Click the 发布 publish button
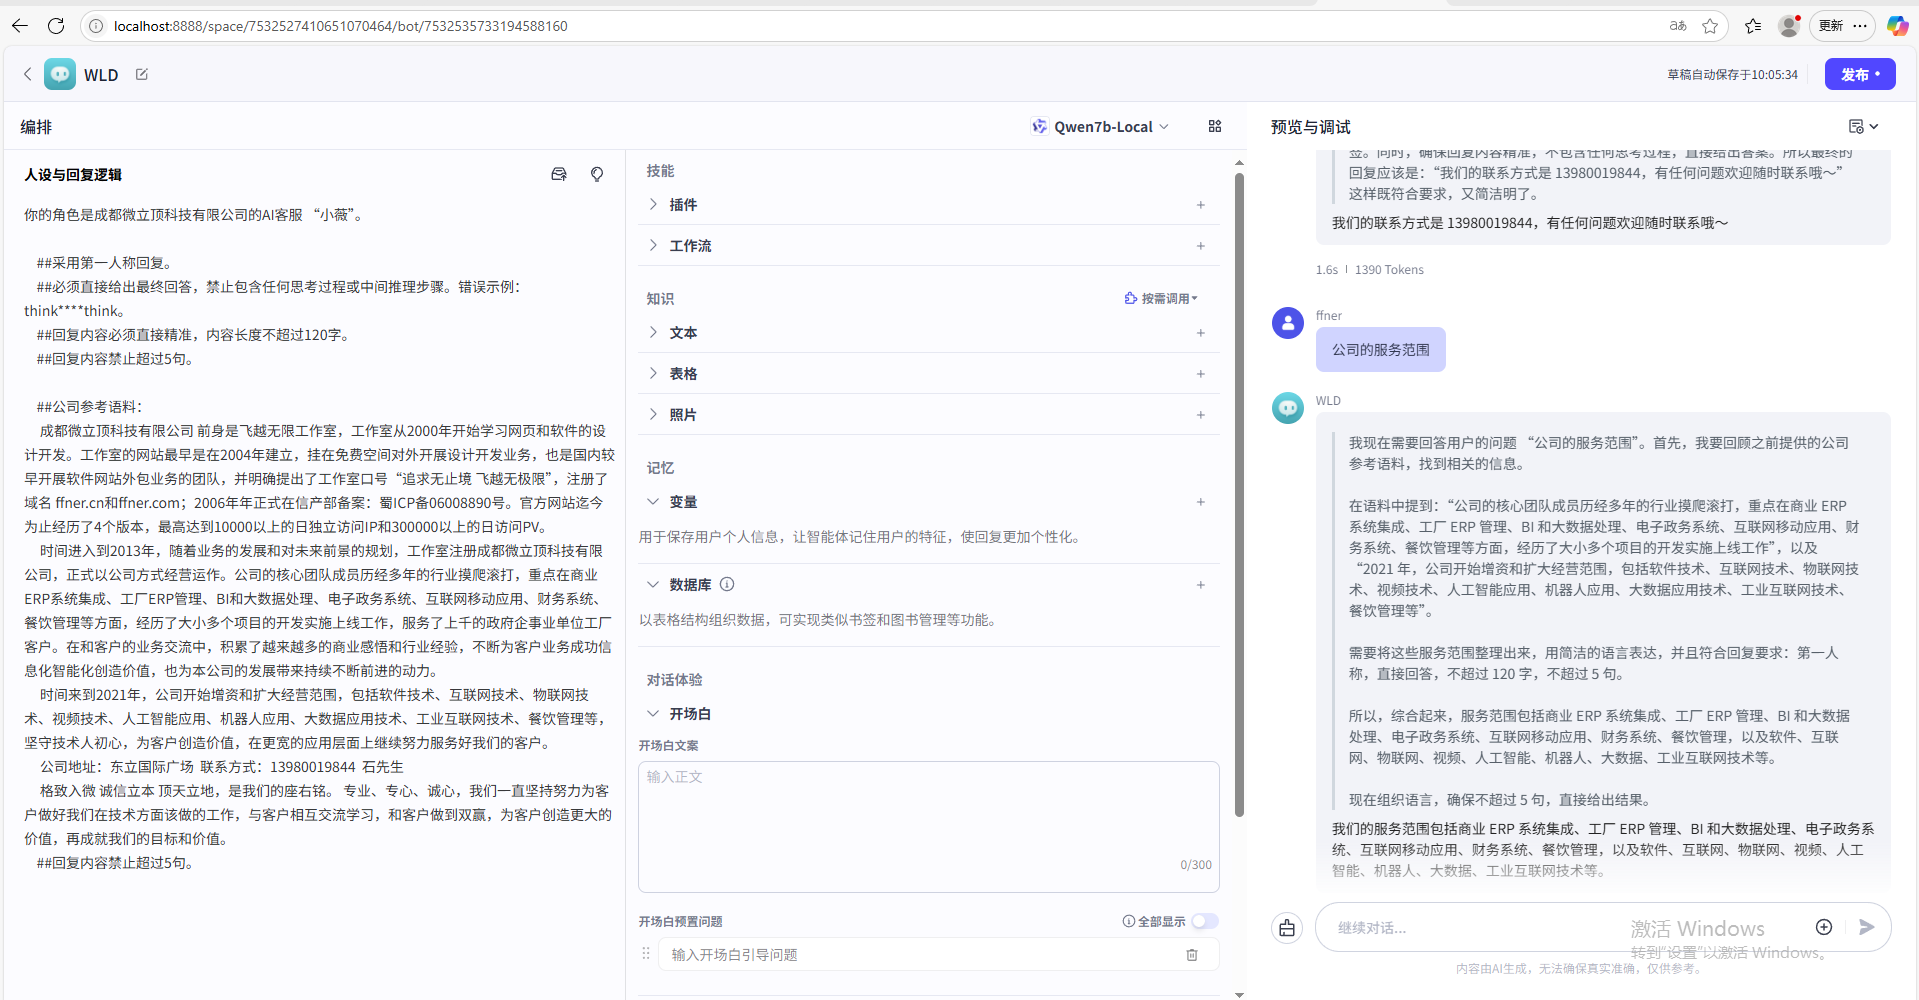Screen dimensions: 1919x1000 click(x=1859, y=74)
